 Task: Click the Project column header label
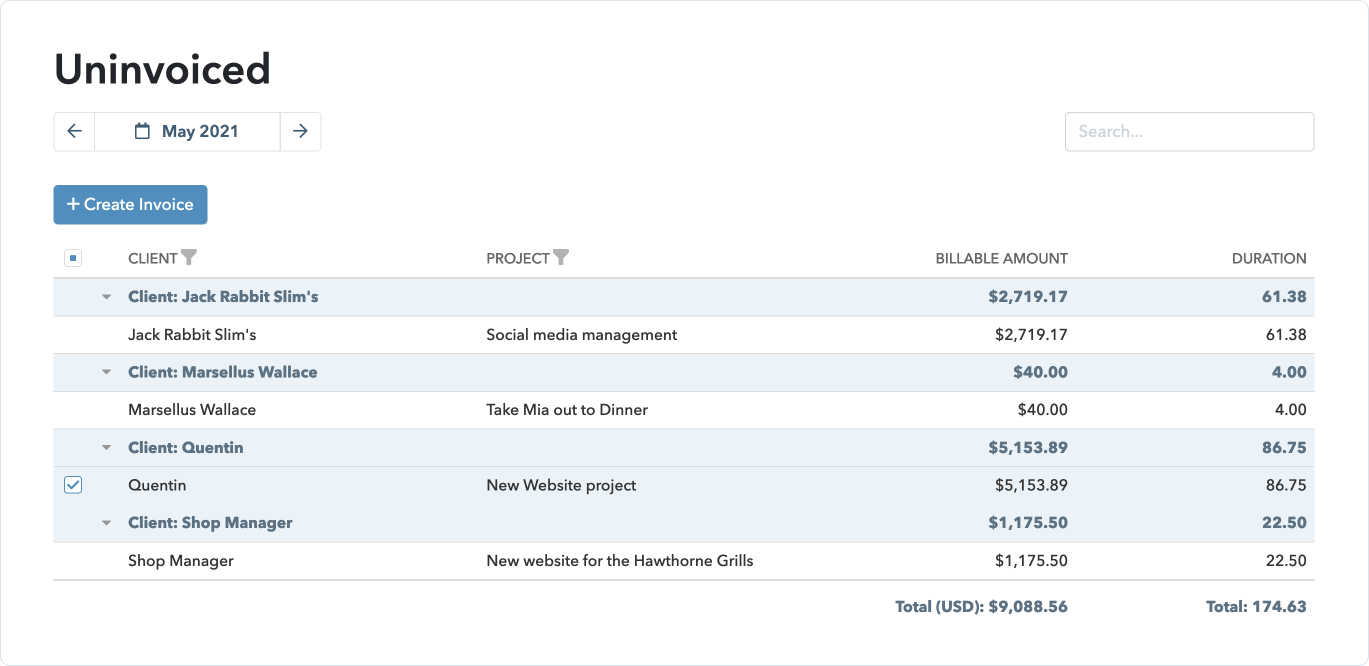click(517, 258)
